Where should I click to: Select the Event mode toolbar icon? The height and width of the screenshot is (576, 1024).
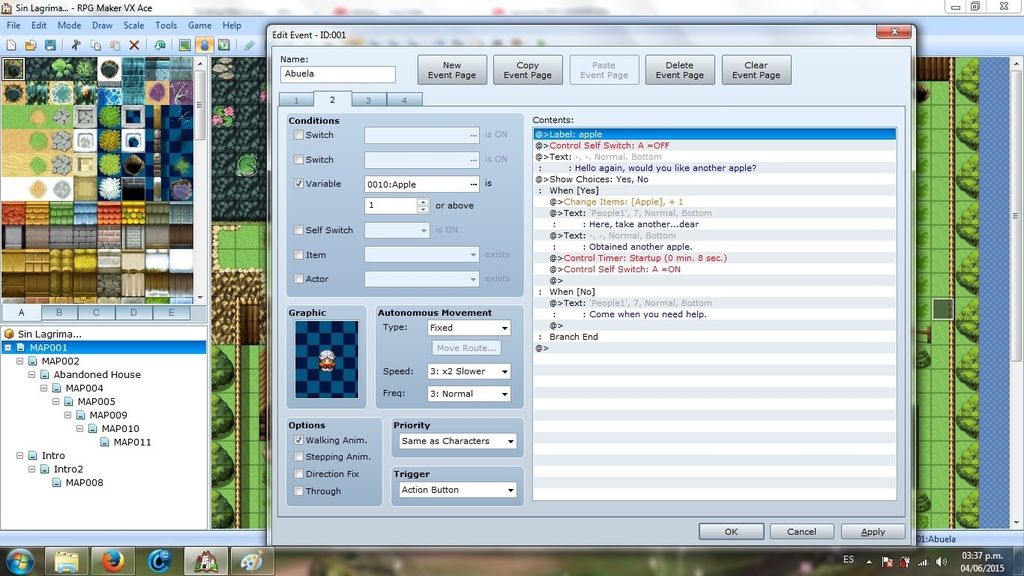(205, 45)
